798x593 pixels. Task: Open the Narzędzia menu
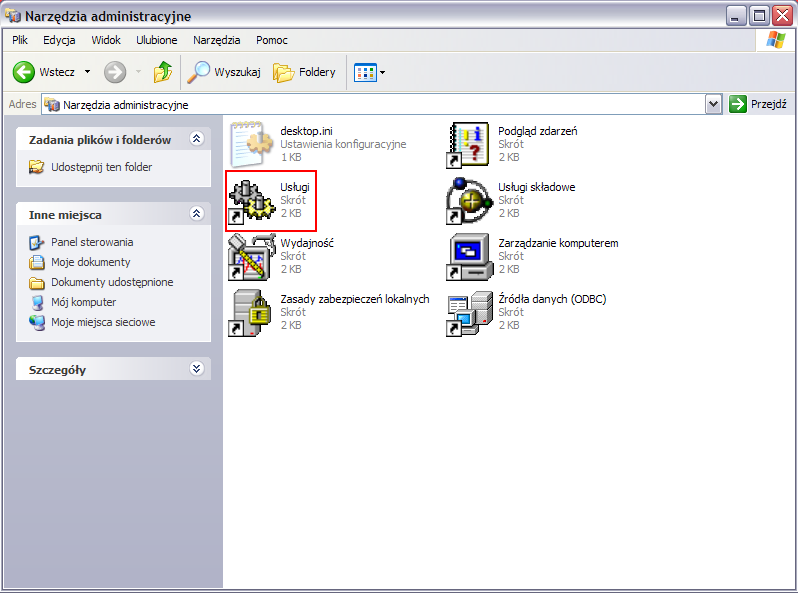tap(216, 40)
